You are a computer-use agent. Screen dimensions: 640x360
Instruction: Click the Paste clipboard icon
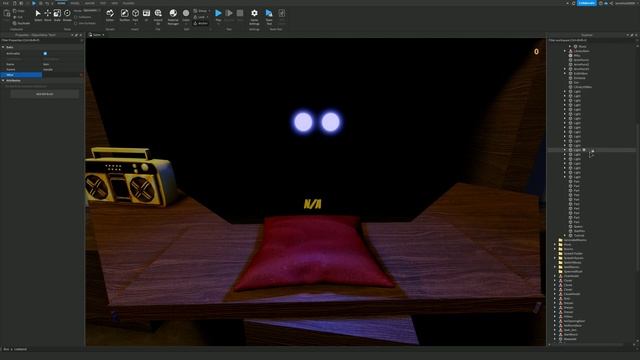7,13
